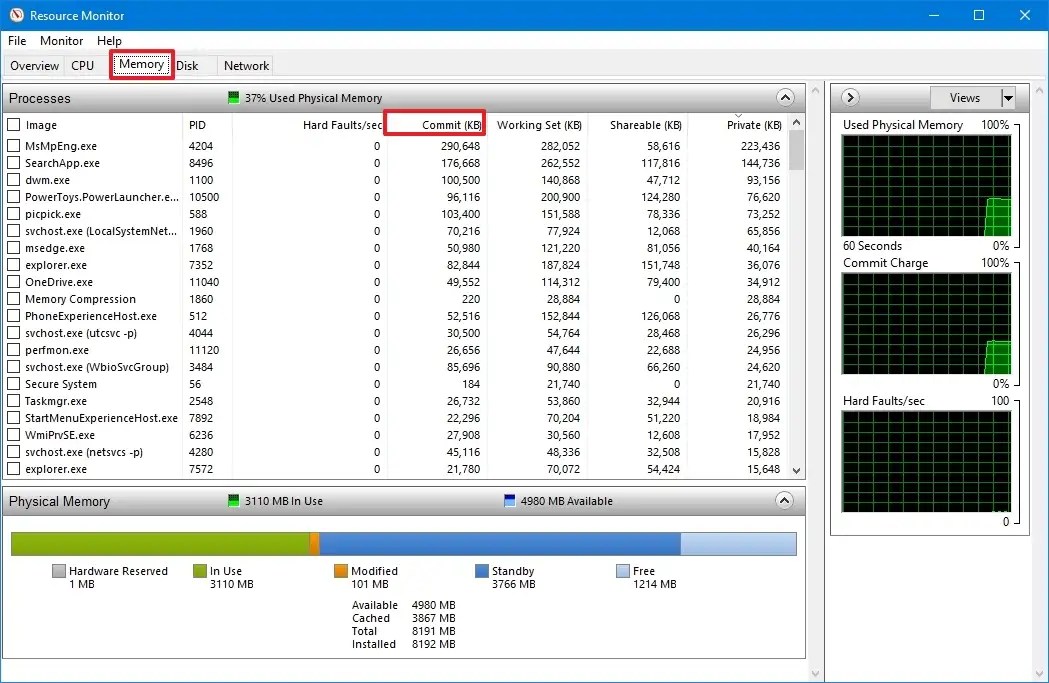Check the explorer.exe process checkbox
The image size is (1049, 683).
pyautogui.click(x=14, y=265)
